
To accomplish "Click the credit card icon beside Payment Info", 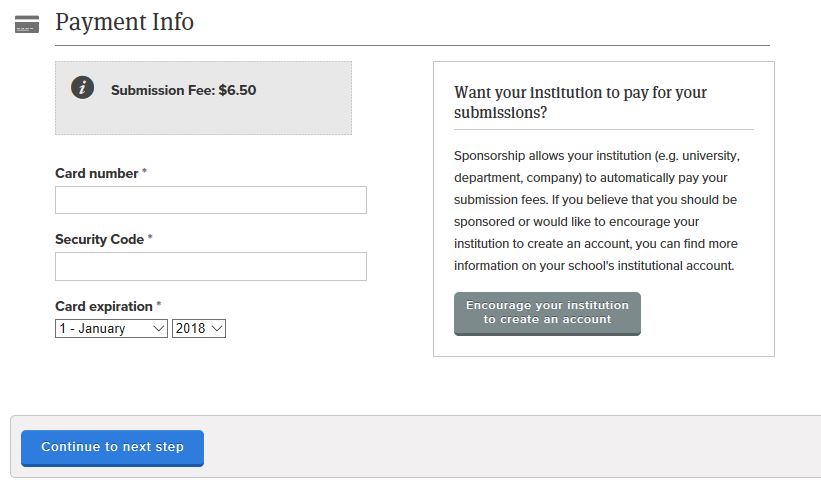I will tap(27, 24).
